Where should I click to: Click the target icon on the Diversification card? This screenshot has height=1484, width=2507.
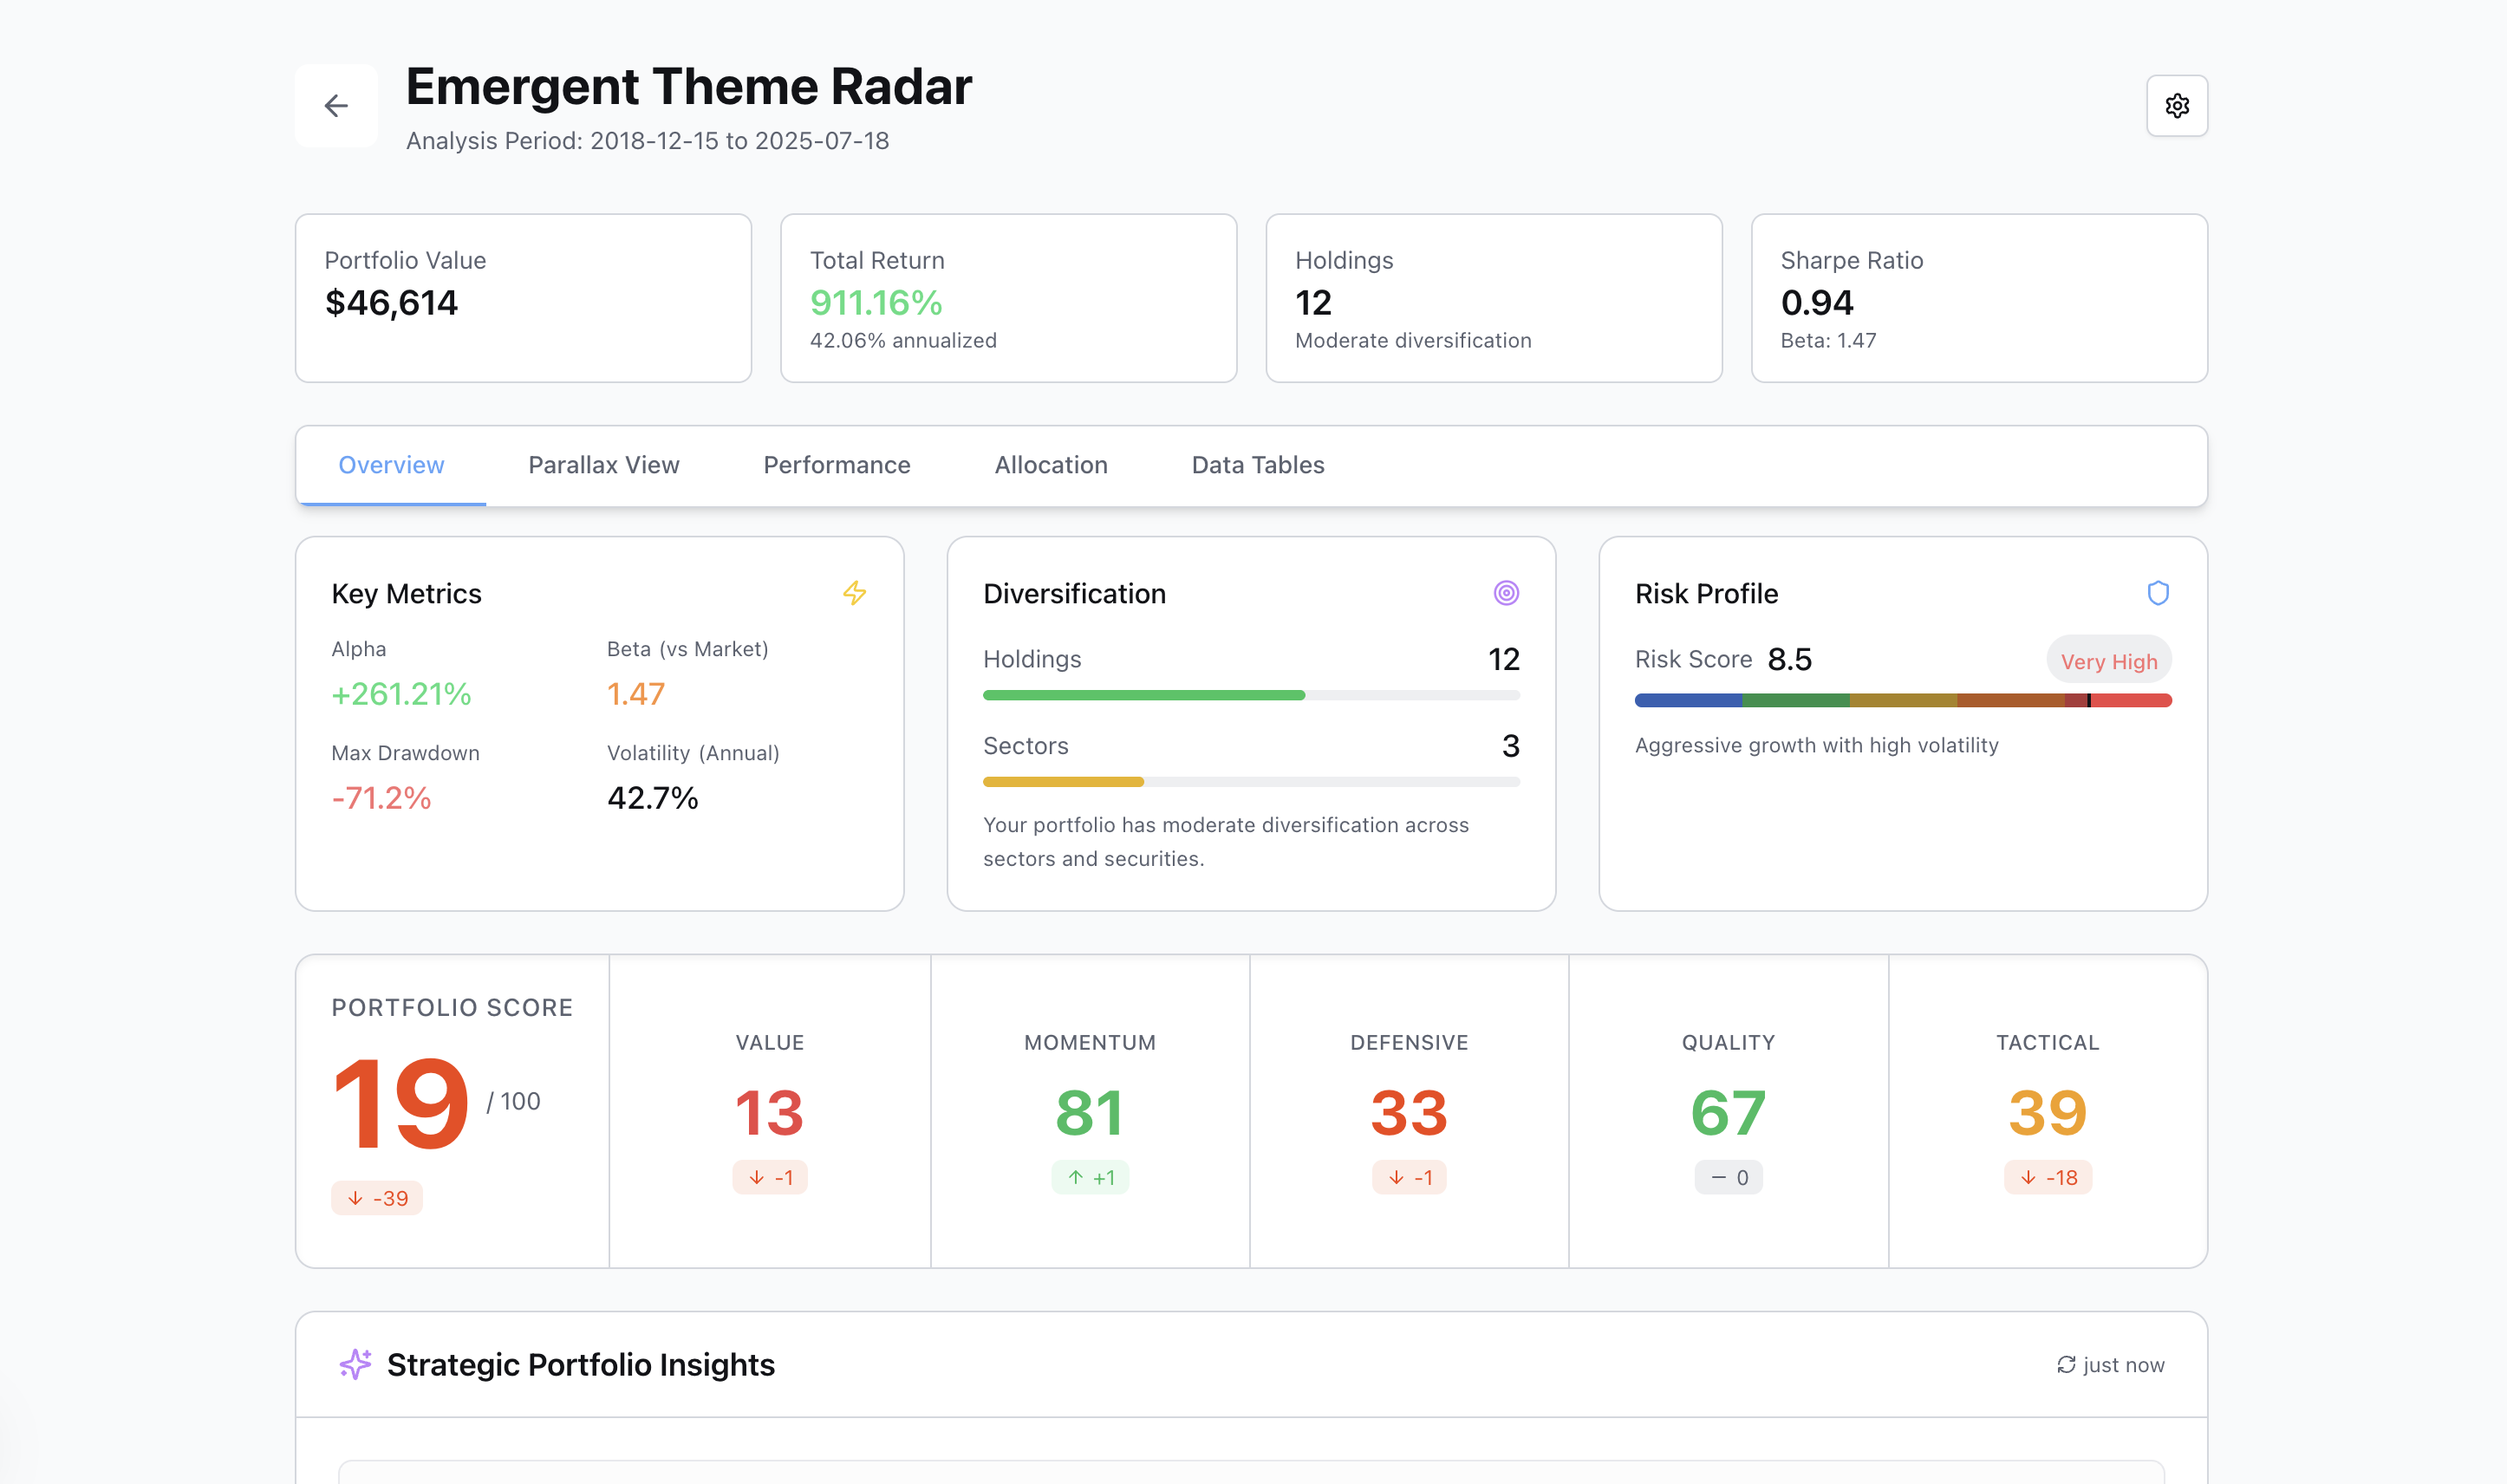click(x=1507, y=592)
